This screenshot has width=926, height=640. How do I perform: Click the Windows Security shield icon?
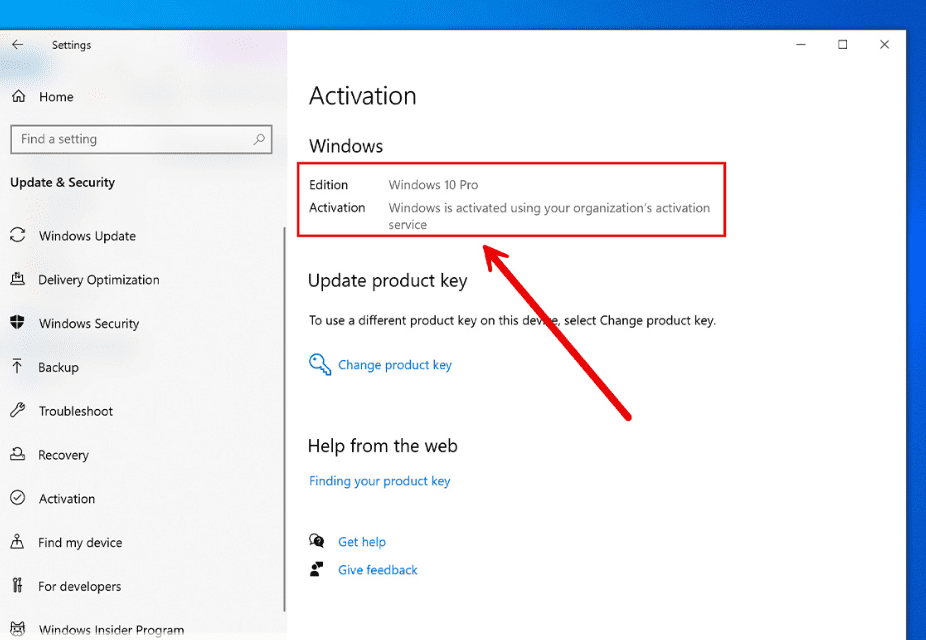[x=17, y=323]
